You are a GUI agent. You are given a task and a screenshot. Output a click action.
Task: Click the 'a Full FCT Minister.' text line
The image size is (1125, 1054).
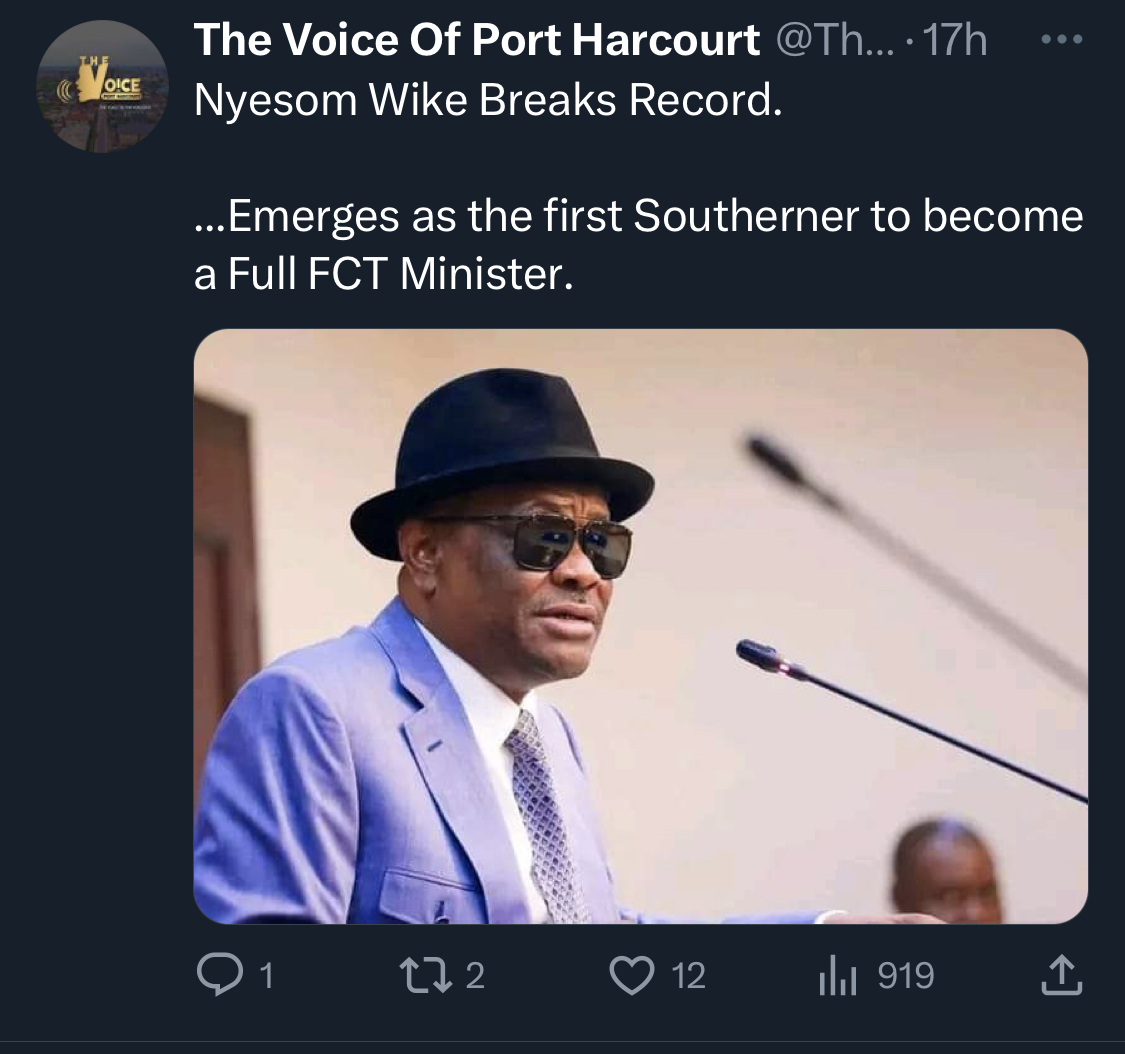click(384, 274)
